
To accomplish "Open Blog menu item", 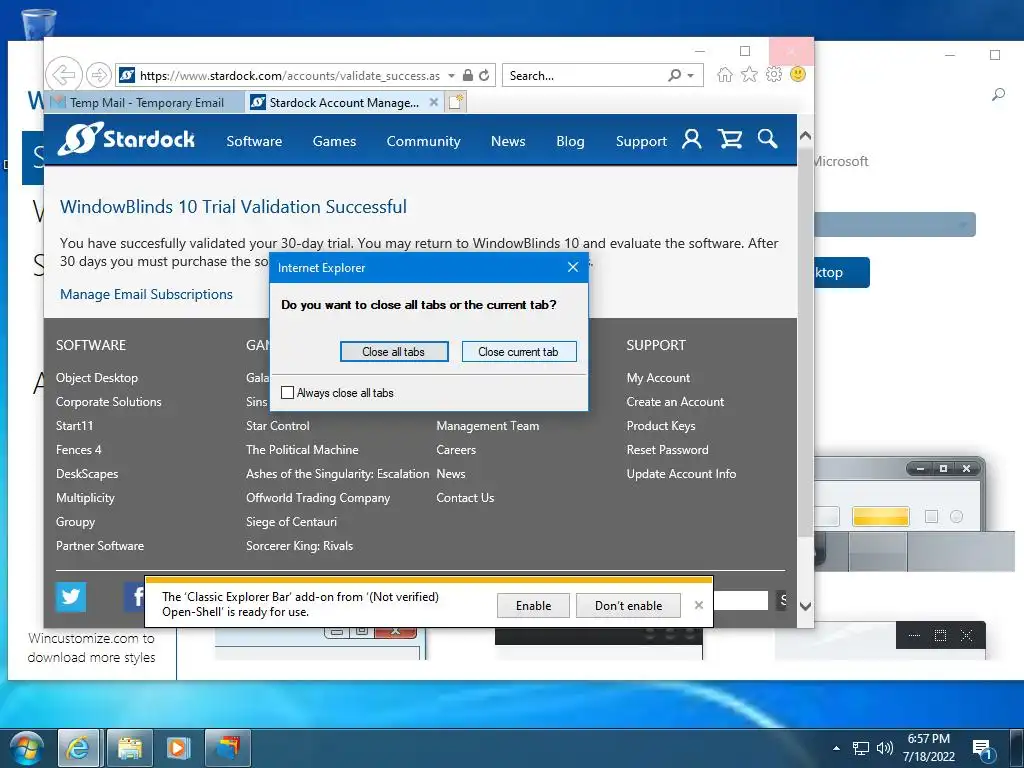I will coord(570,141).
